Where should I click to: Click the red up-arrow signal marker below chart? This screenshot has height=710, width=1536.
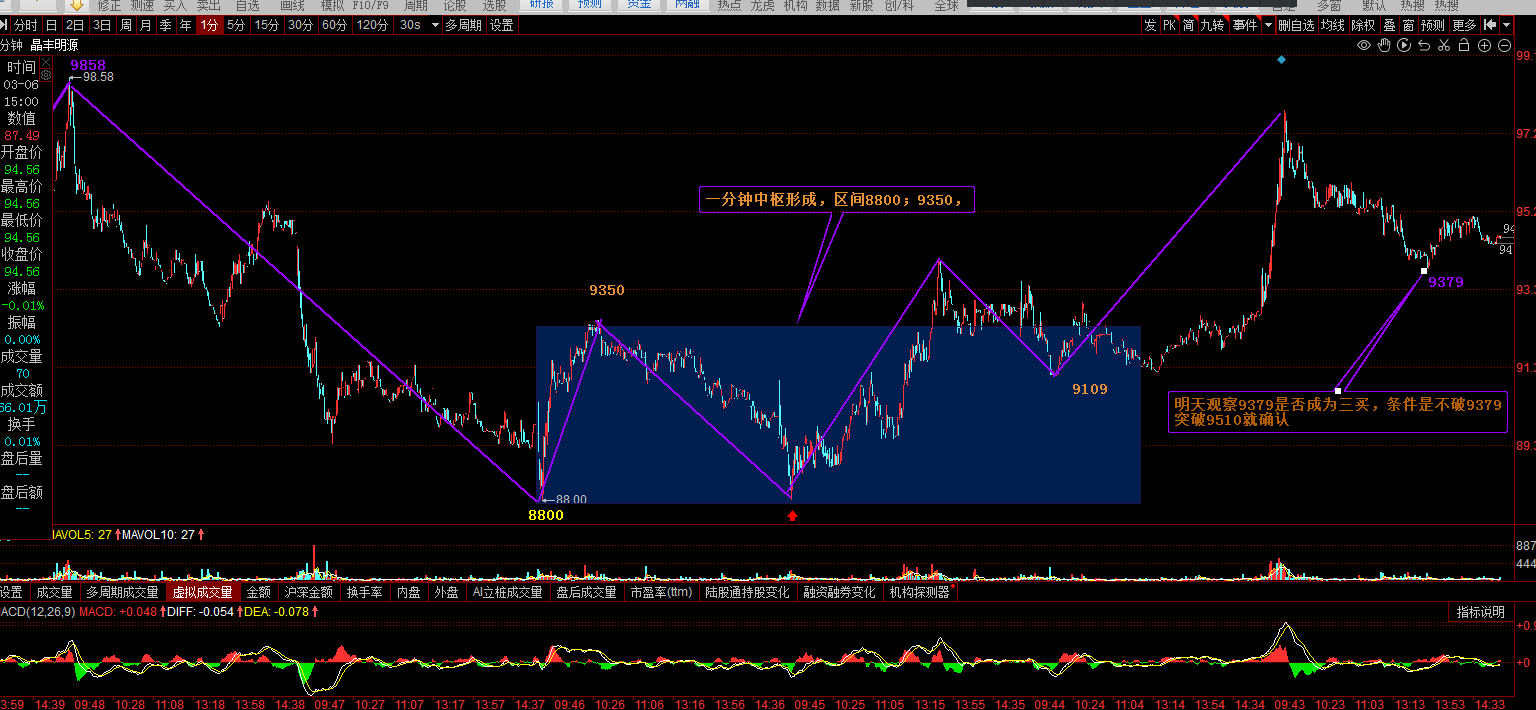tap(792, 516)
